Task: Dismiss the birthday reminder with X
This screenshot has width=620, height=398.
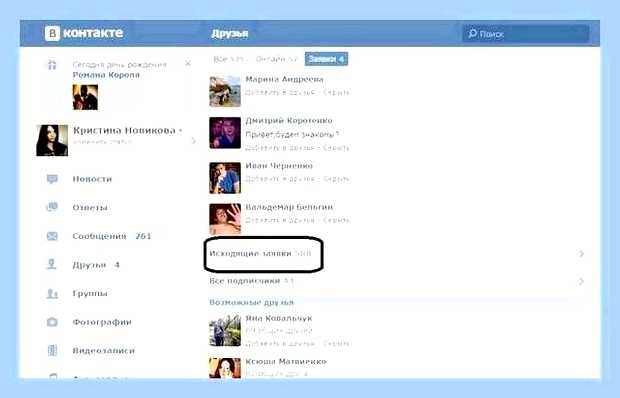Action: coord(188,63)
